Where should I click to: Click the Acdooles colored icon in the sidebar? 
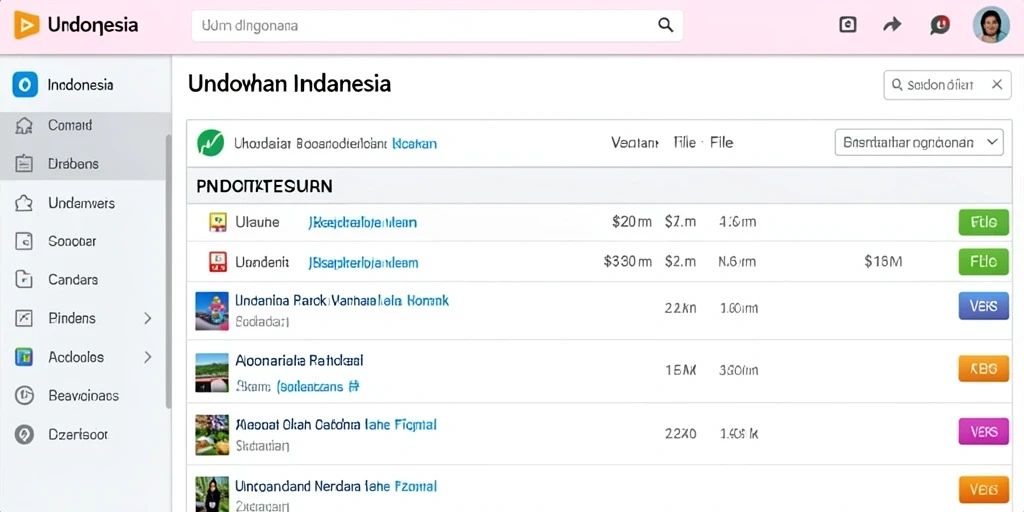pyautogui.click(x=24, y=357)
